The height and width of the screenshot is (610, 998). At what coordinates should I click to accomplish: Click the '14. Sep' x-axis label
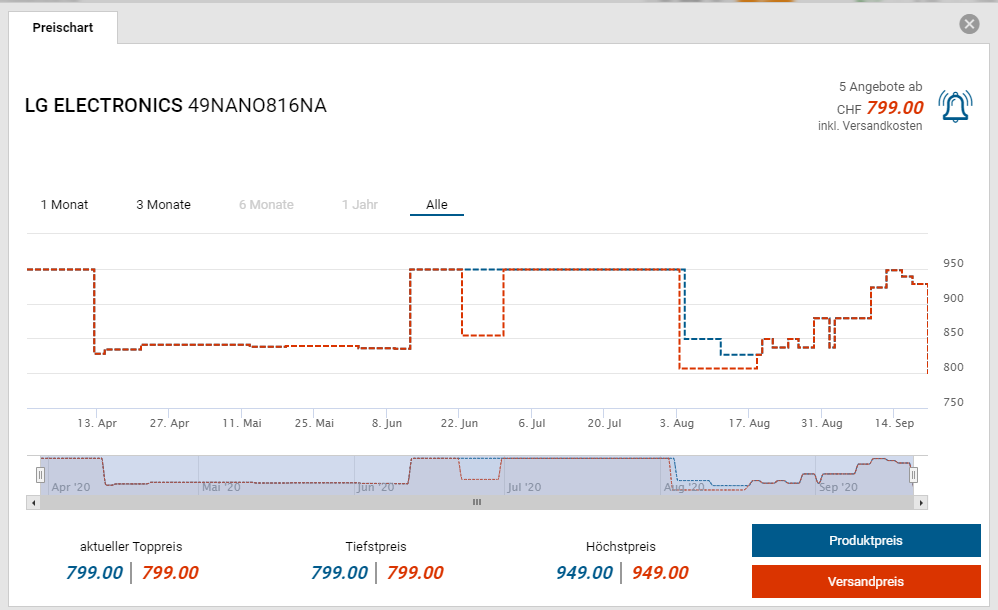click(x=894, y=423)
